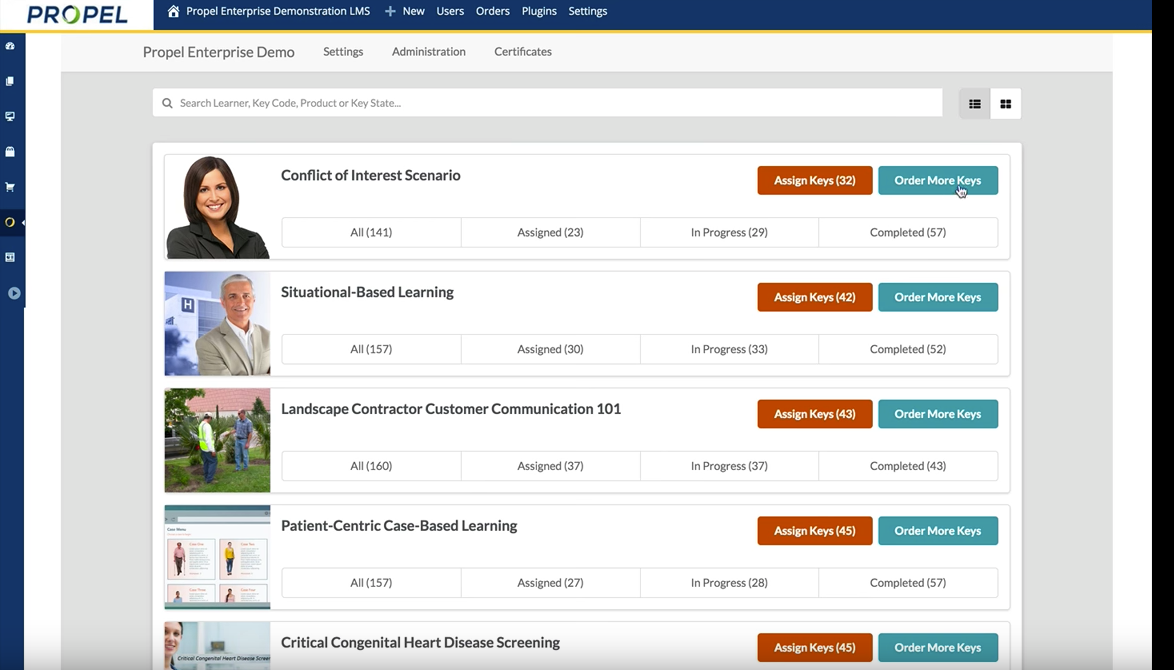Click the home icon in the top bar
1174x670 pixels.
(x=173, y=11)
